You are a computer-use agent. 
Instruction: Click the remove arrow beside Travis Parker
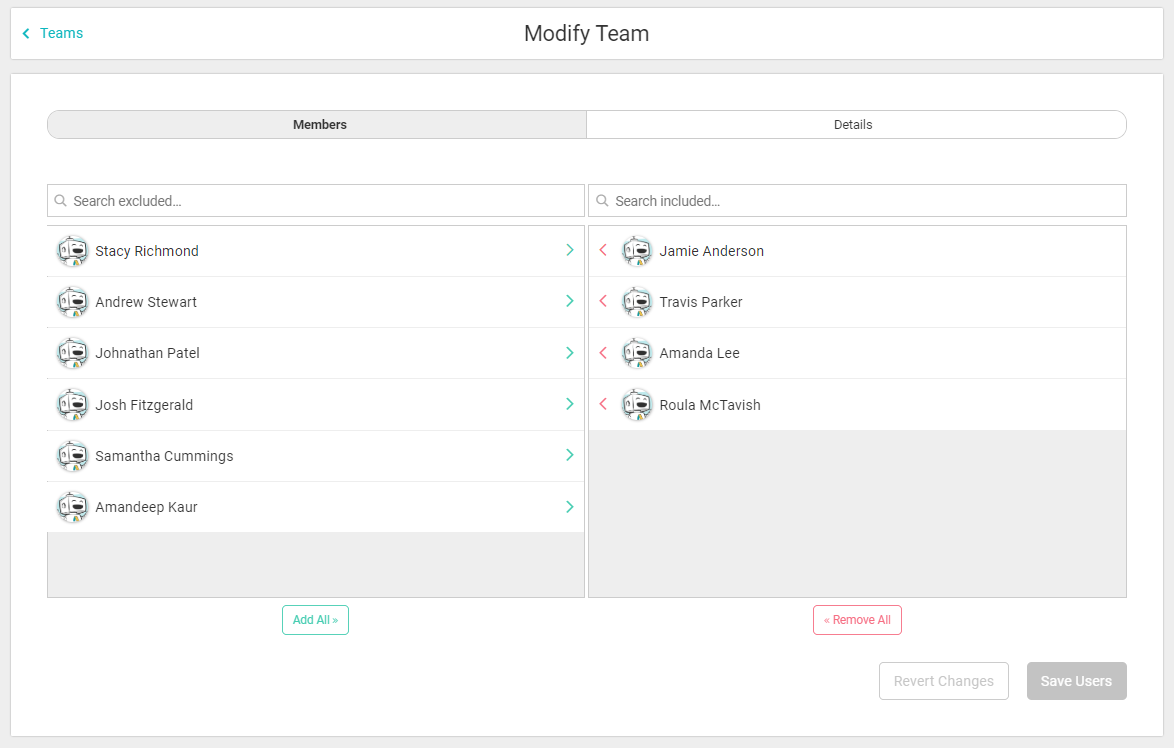[x=603, y=301]
